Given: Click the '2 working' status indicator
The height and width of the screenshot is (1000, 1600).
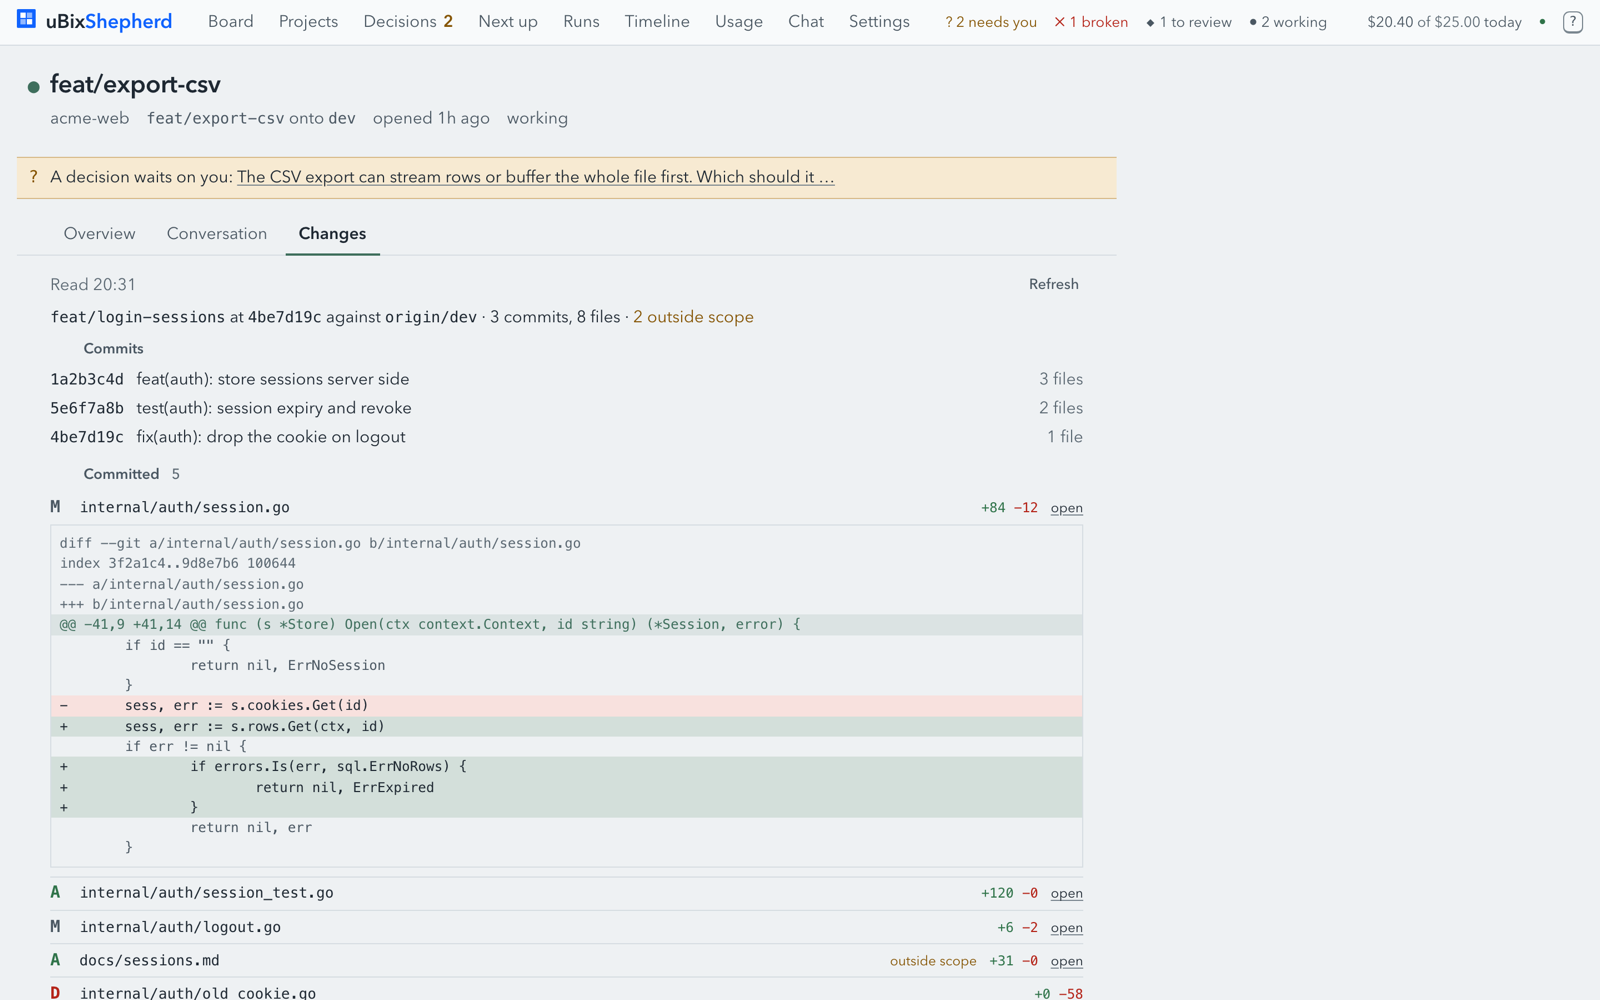Looking at the screenshot, I should coord(1288,22).
